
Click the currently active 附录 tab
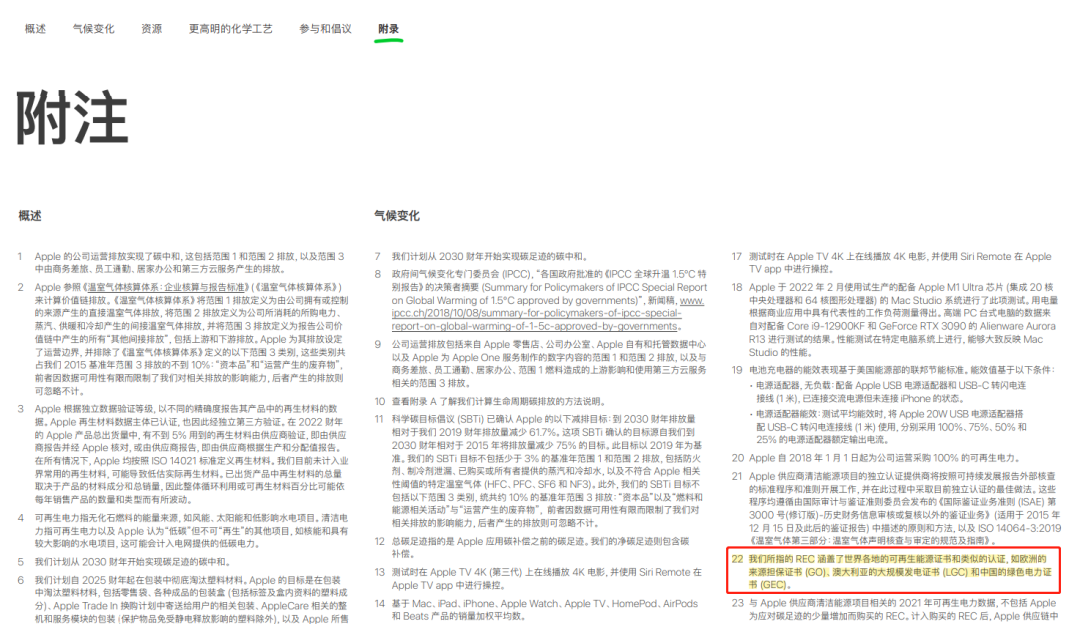(x=387, y=29)
